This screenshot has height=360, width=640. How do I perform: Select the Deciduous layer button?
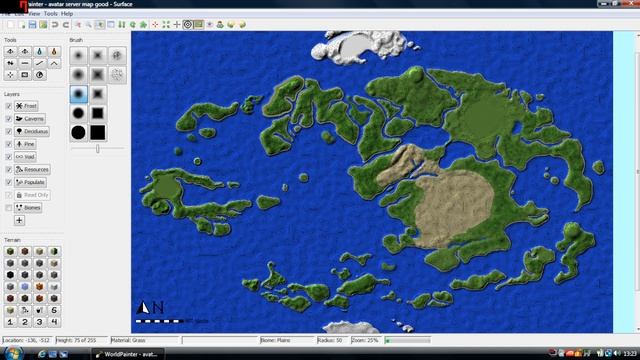[x=32, y=131]
